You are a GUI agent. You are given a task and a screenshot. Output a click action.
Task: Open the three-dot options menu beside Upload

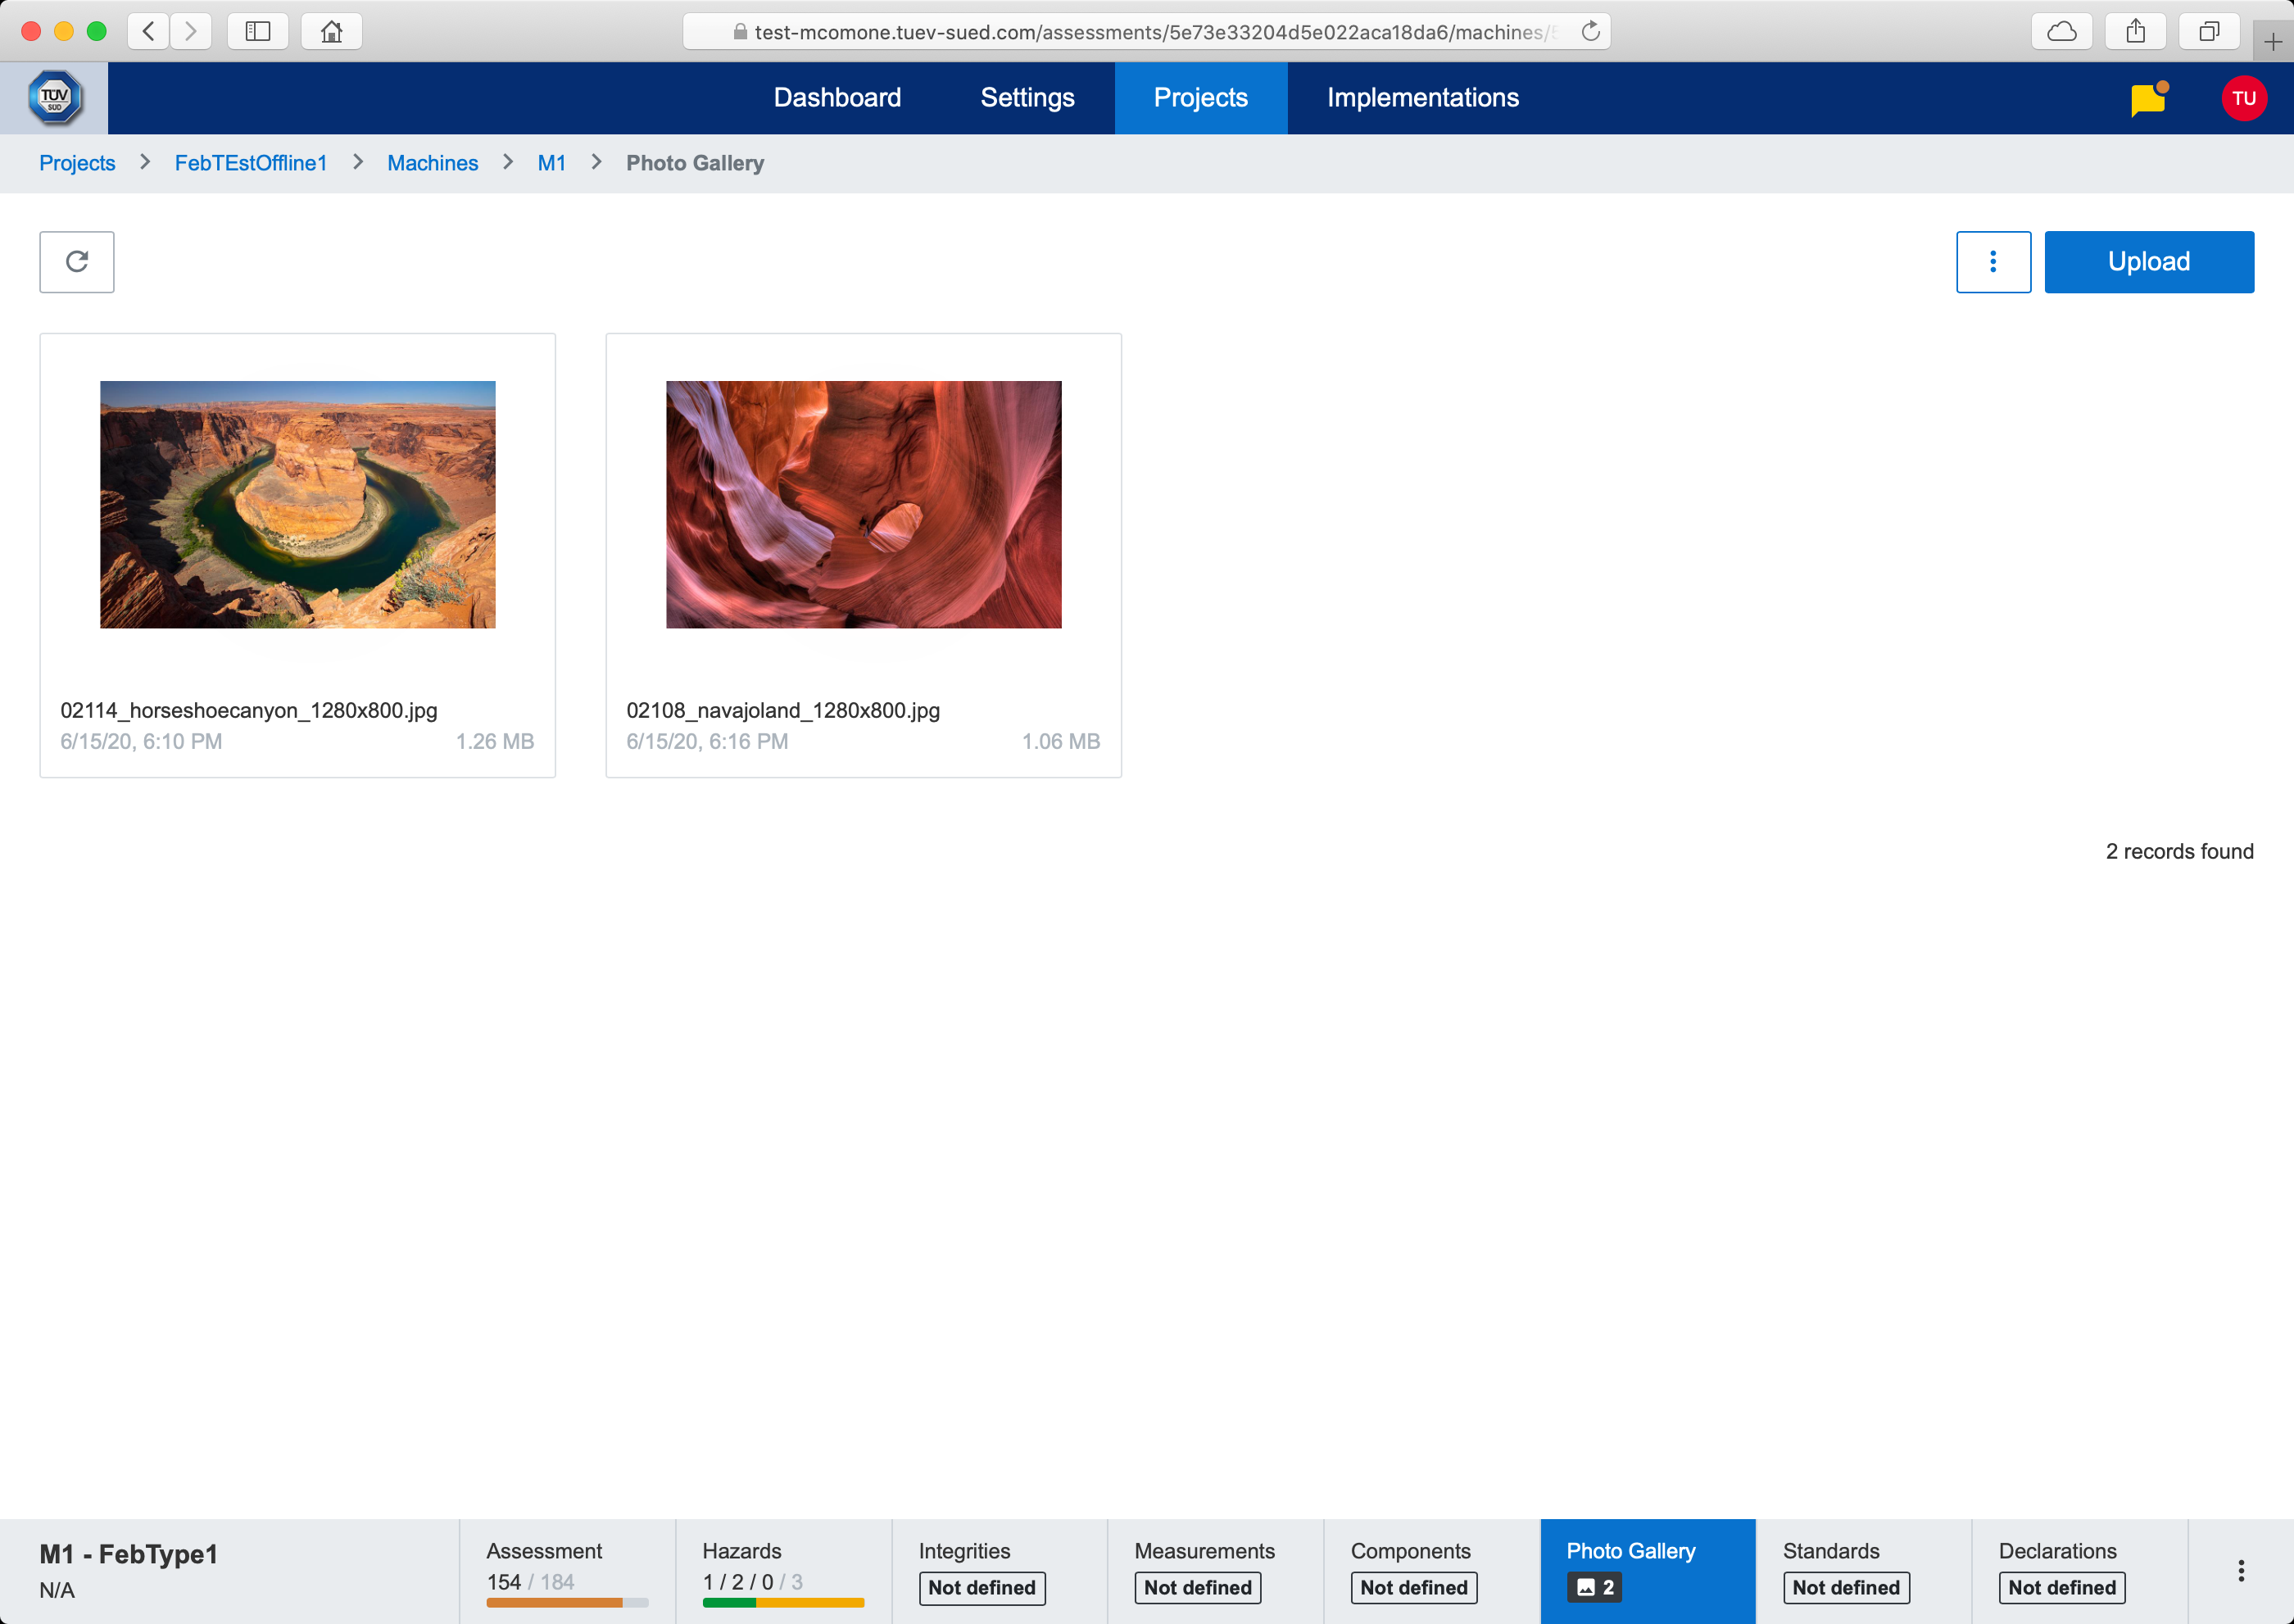(x=1992, y=262)
